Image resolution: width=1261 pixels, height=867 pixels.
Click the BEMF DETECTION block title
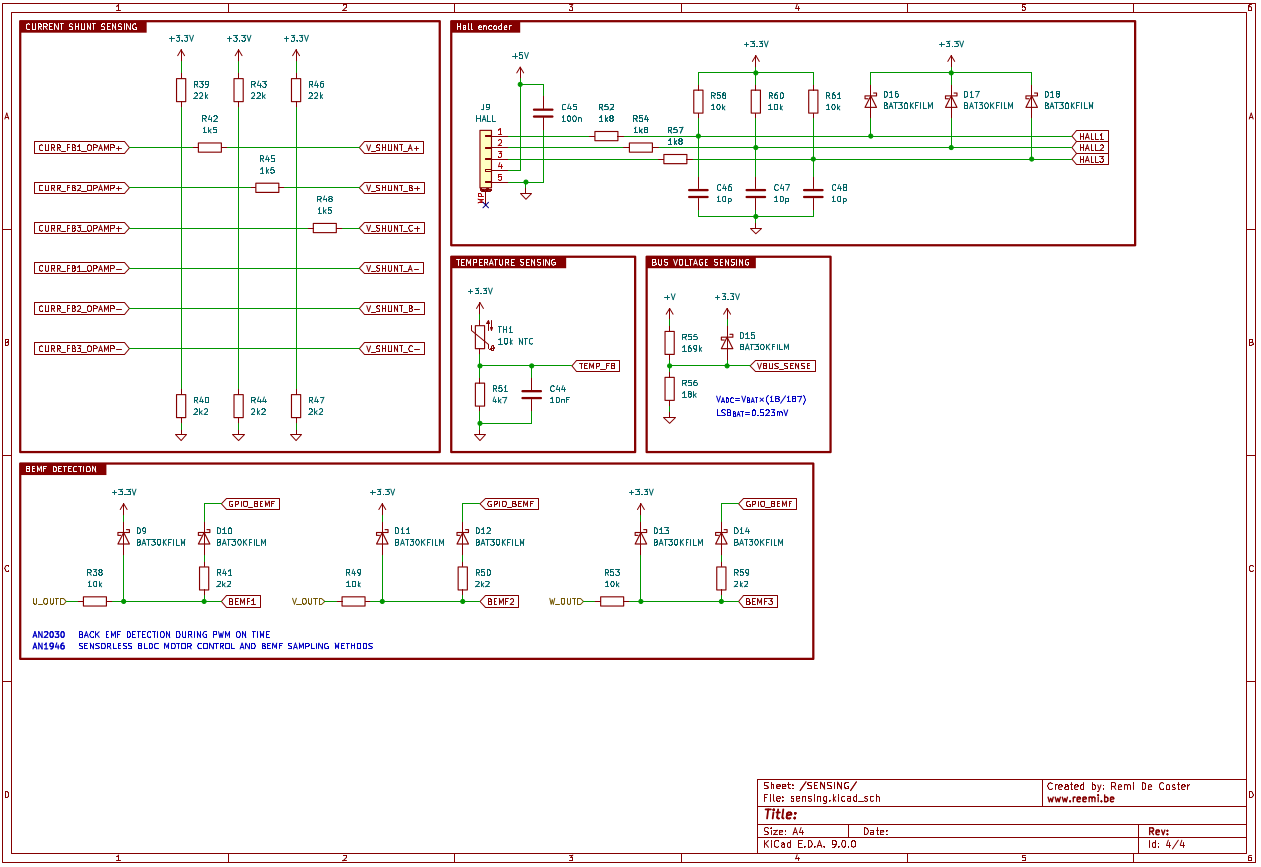click(61, 469)
